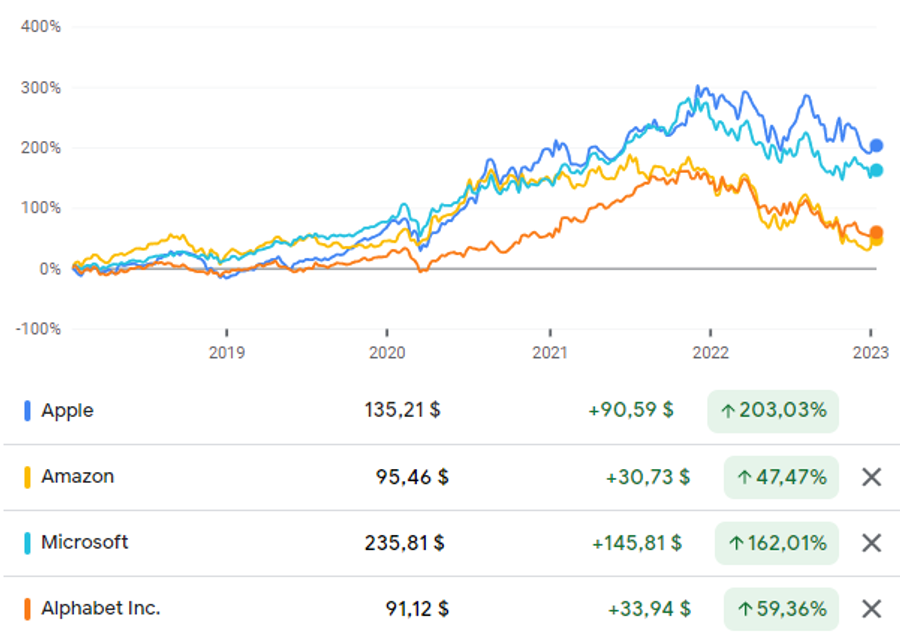Click the cyan Microsoft endpoint dot on chart

pos(876,170)
